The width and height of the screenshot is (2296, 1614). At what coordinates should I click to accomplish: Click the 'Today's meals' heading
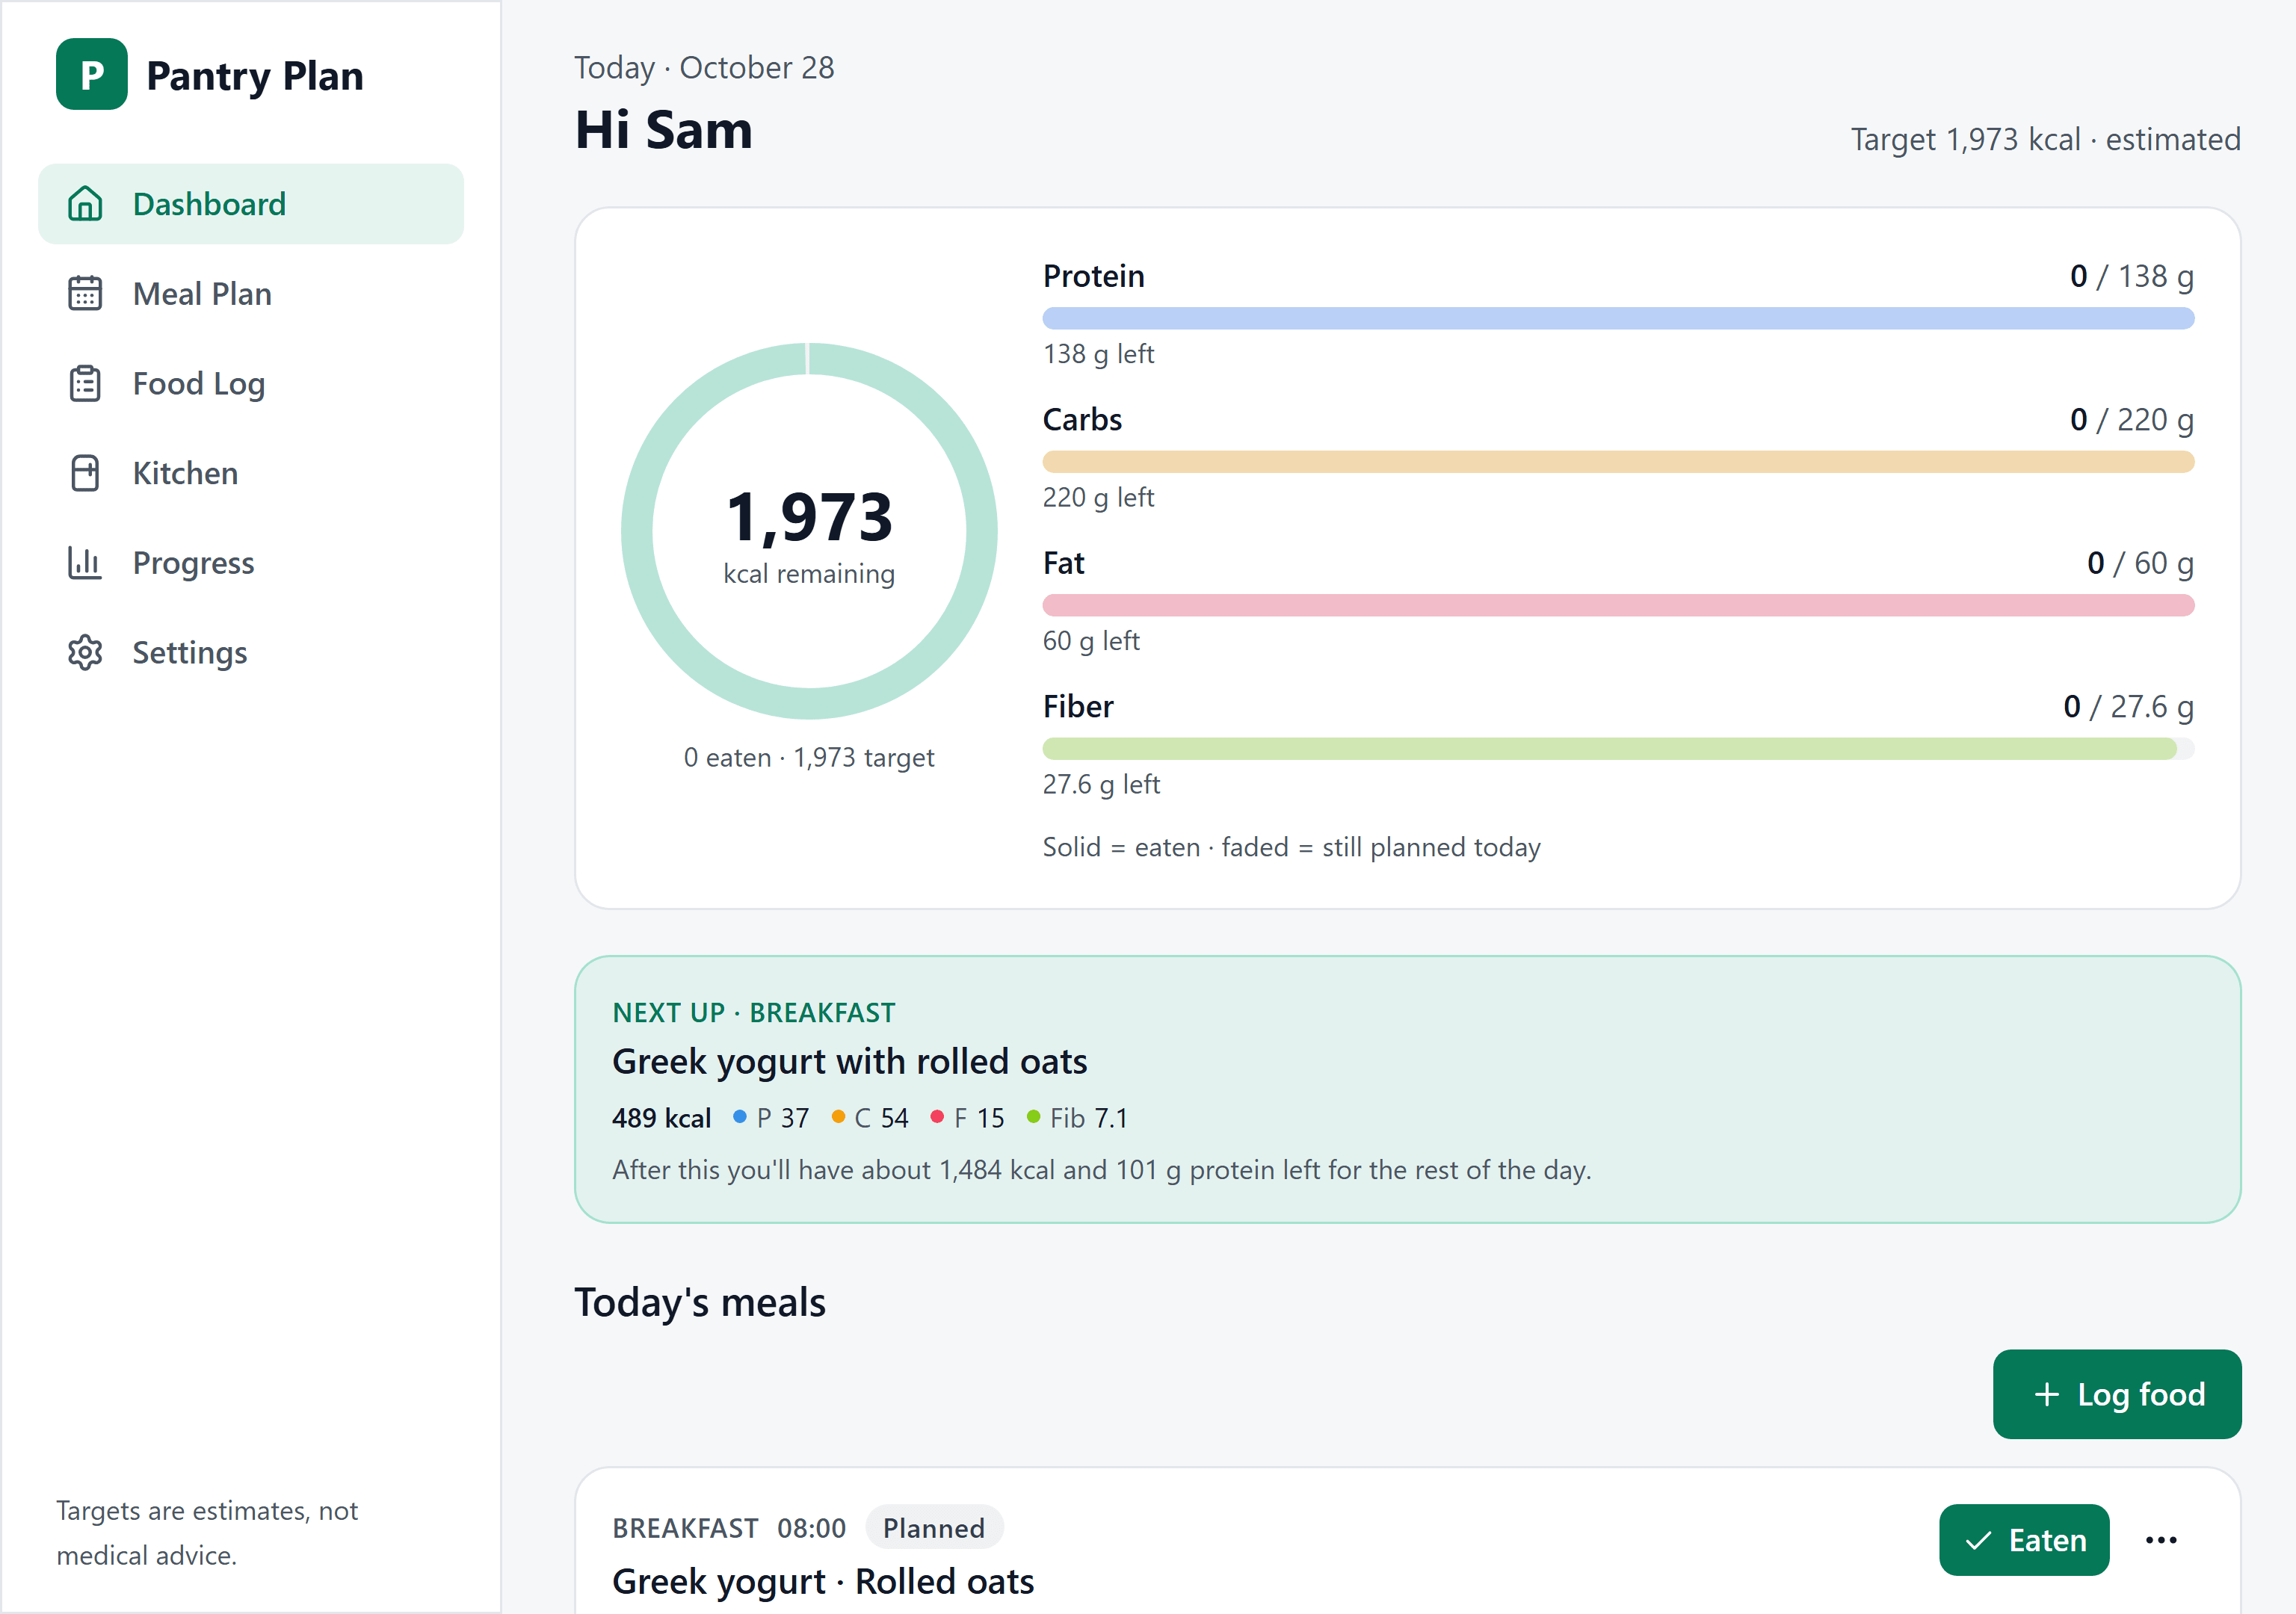pos(700,1302)
